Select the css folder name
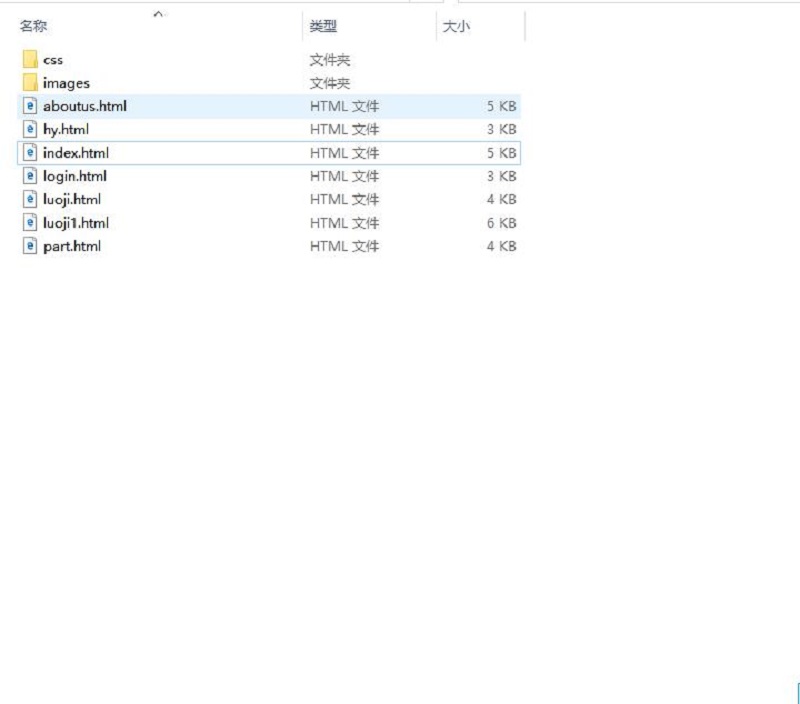Viewport: 800px width, 704px height. [x=53, y=60]
